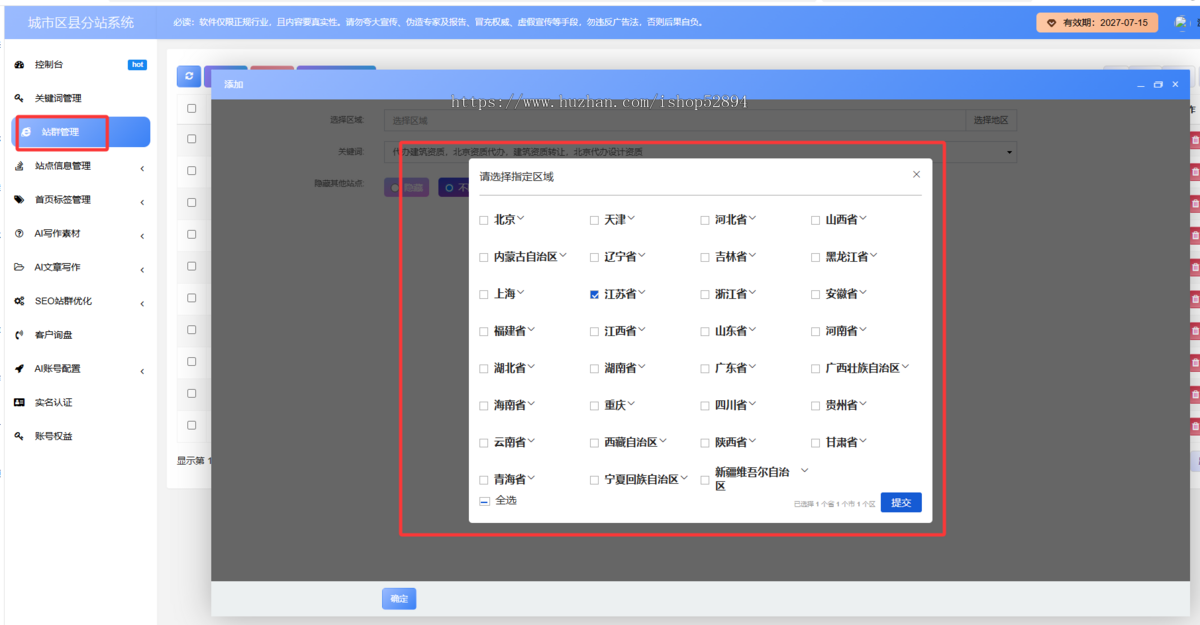The image size is (1200, 625).
Task: Click the key icon beside 账号权益
Action: [x=19, y=436]
